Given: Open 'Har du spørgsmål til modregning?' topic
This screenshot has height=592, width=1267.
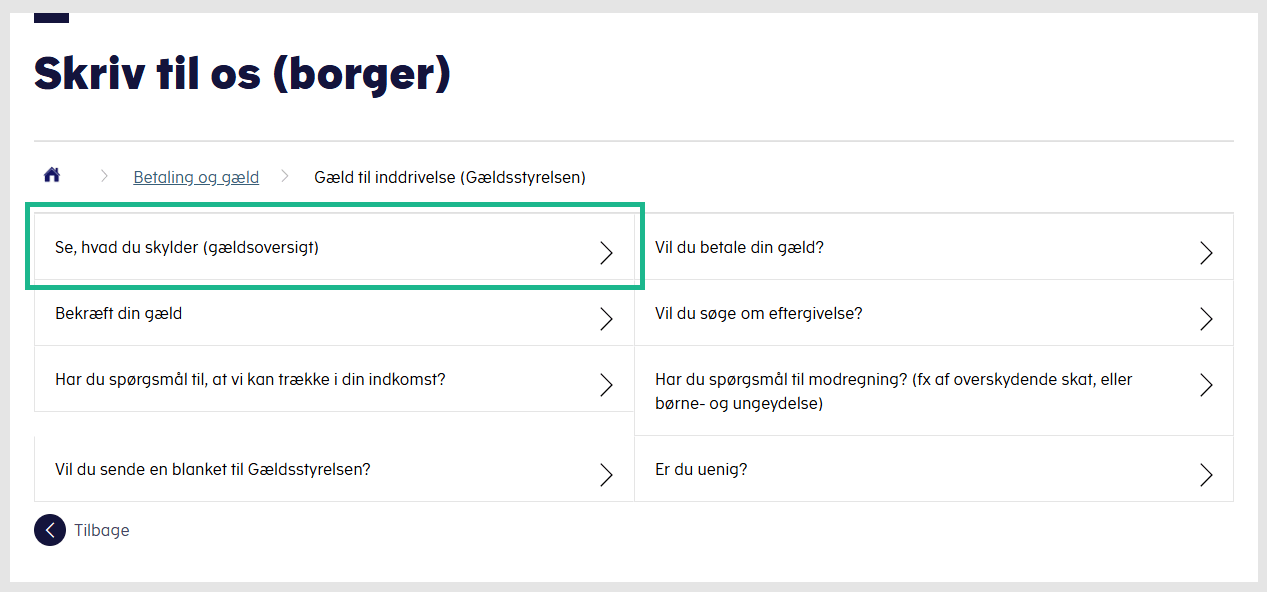Looking at the screenshot, I should click(893, 391).
